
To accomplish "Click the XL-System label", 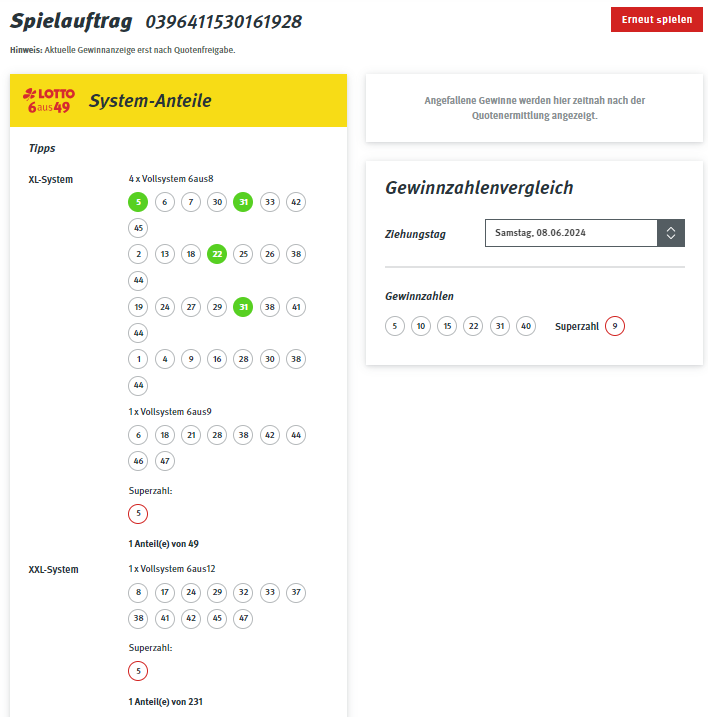I will click(x=51, y=179).
